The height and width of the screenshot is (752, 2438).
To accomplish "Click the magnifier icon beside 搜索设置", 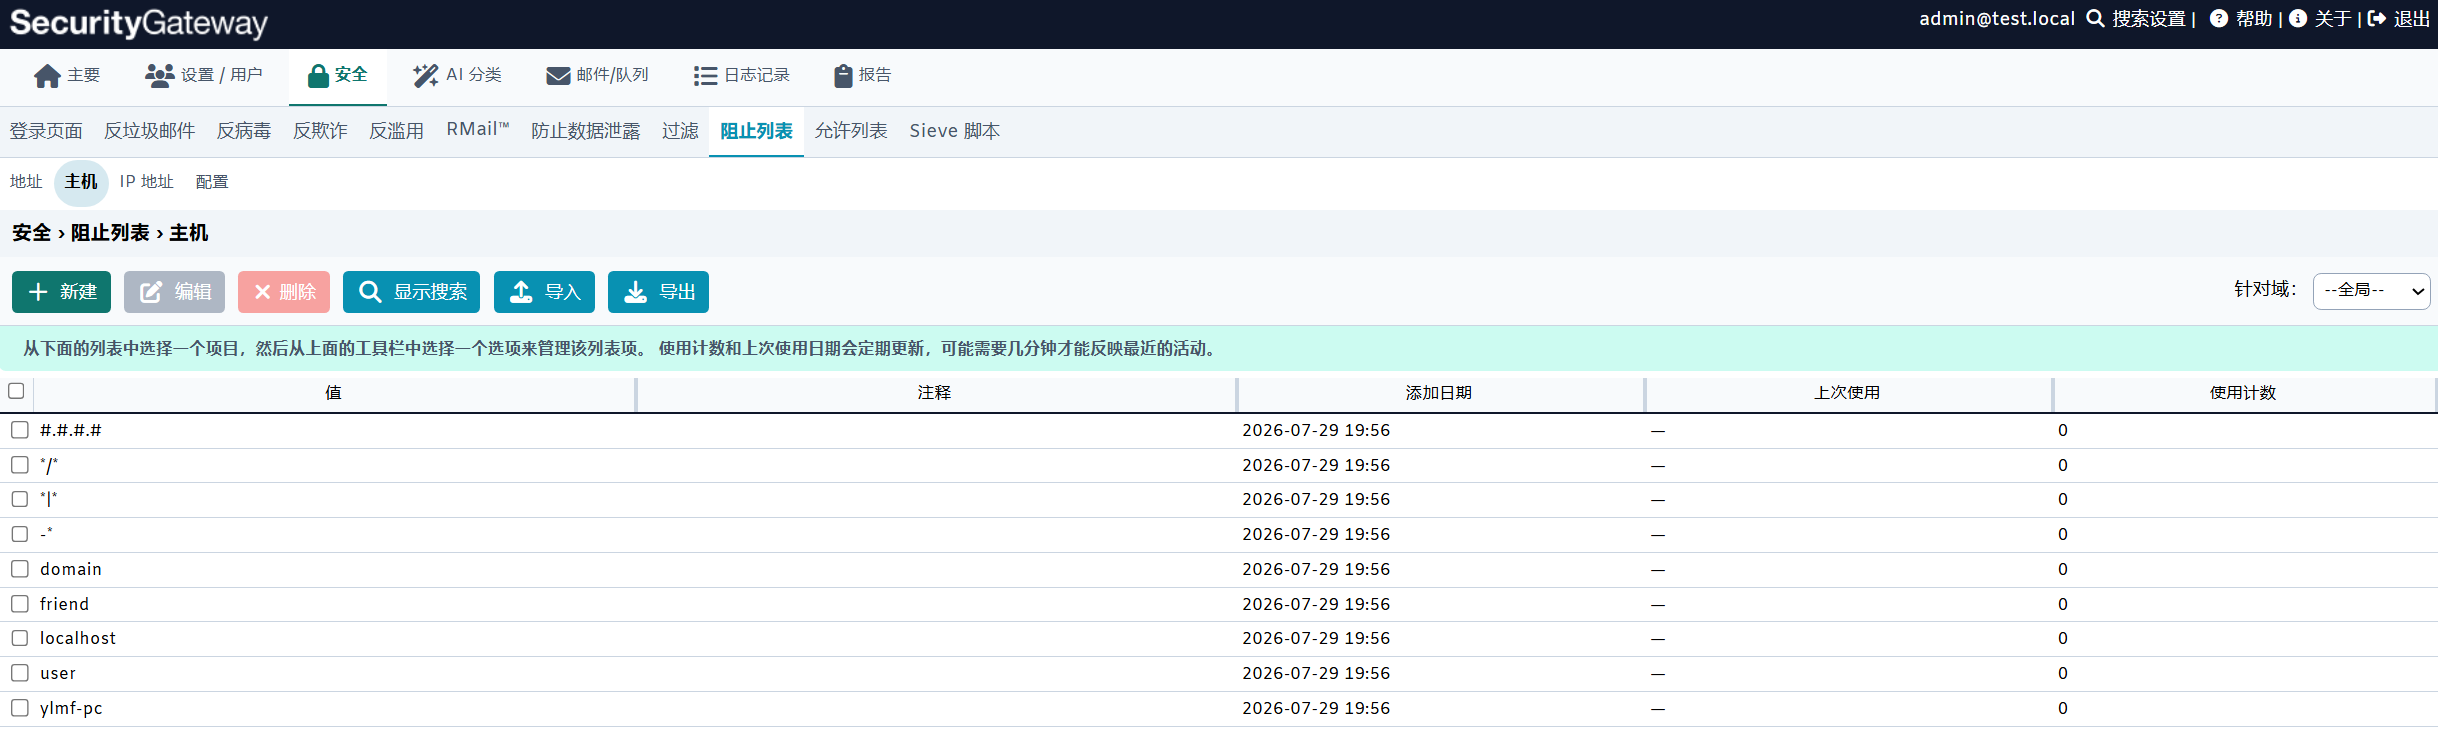I will click(x=2095, y=19).
